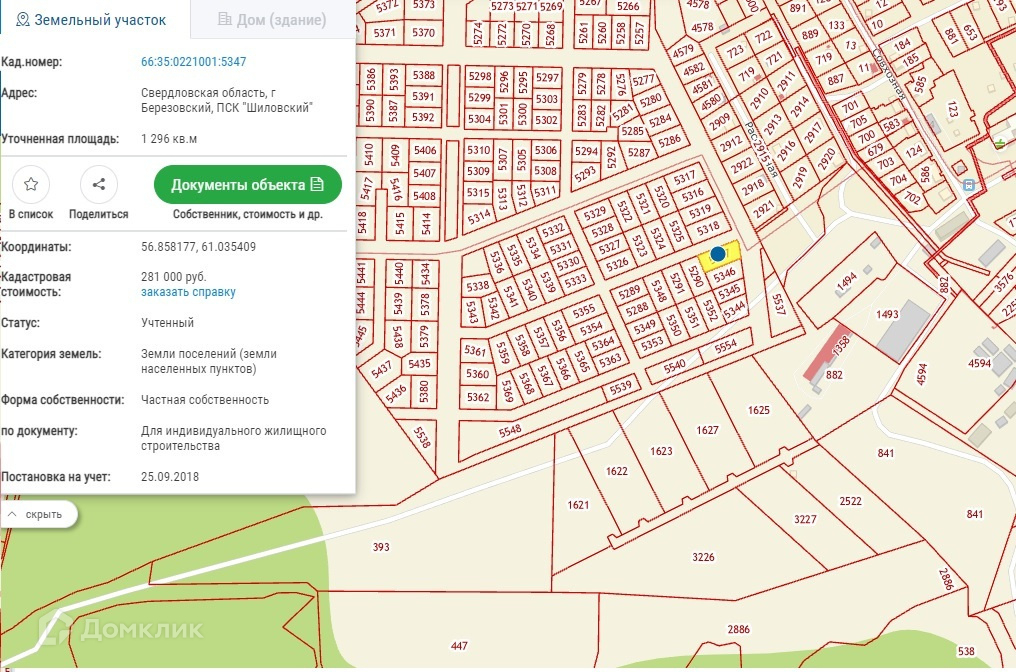Click the blue bus stop icon on map

point(967,185)
